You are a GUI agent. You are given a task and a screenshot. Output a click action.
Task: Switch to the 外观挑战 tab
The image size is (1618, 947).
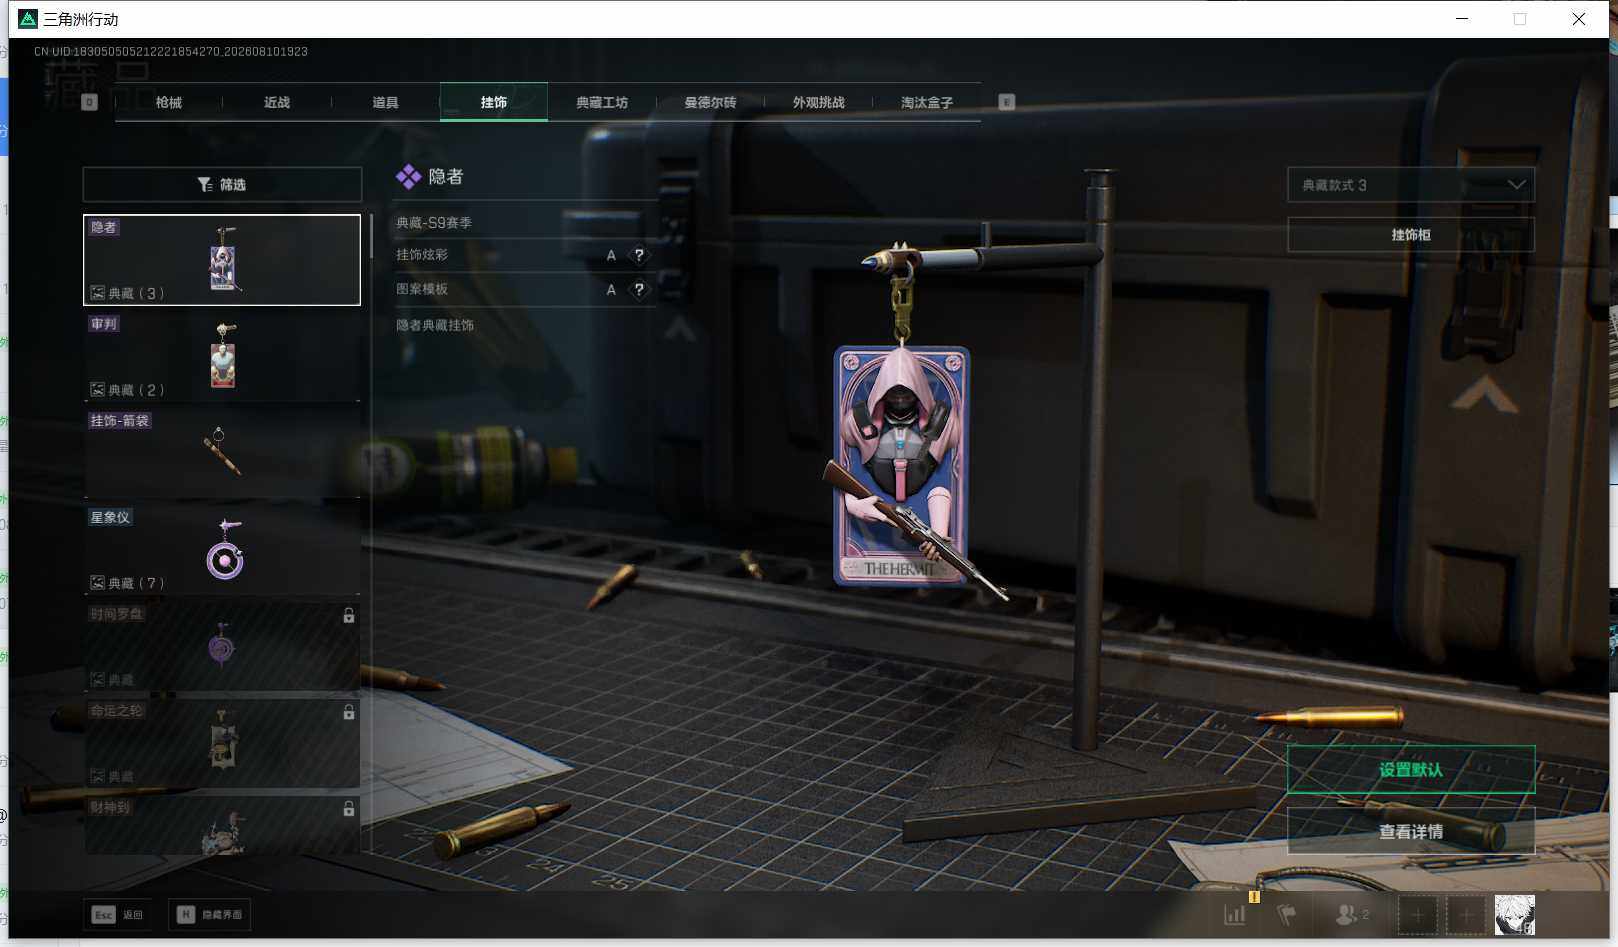818,102
